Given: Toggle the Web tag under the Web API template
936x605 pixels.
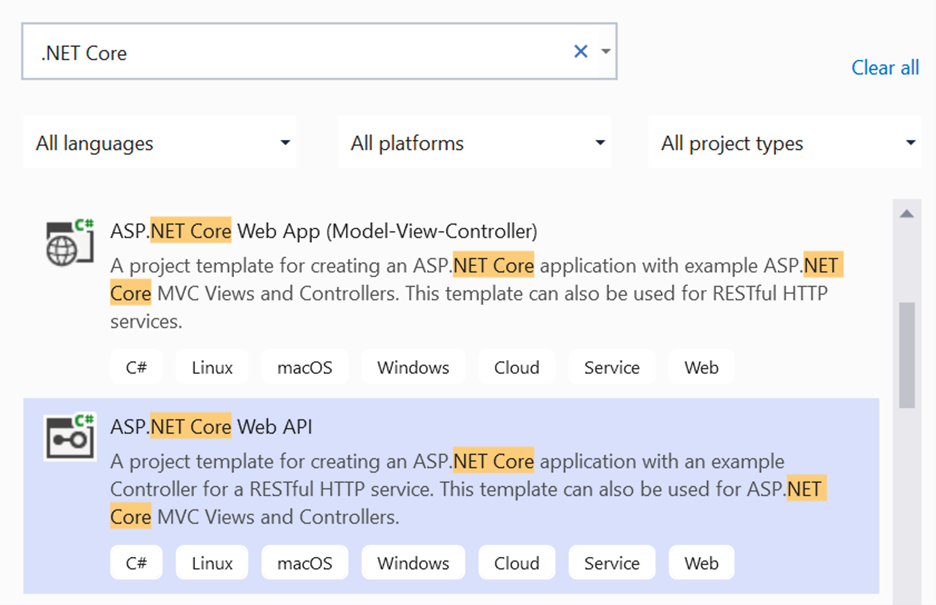Looking at the screenshot, I should point(701,562).
